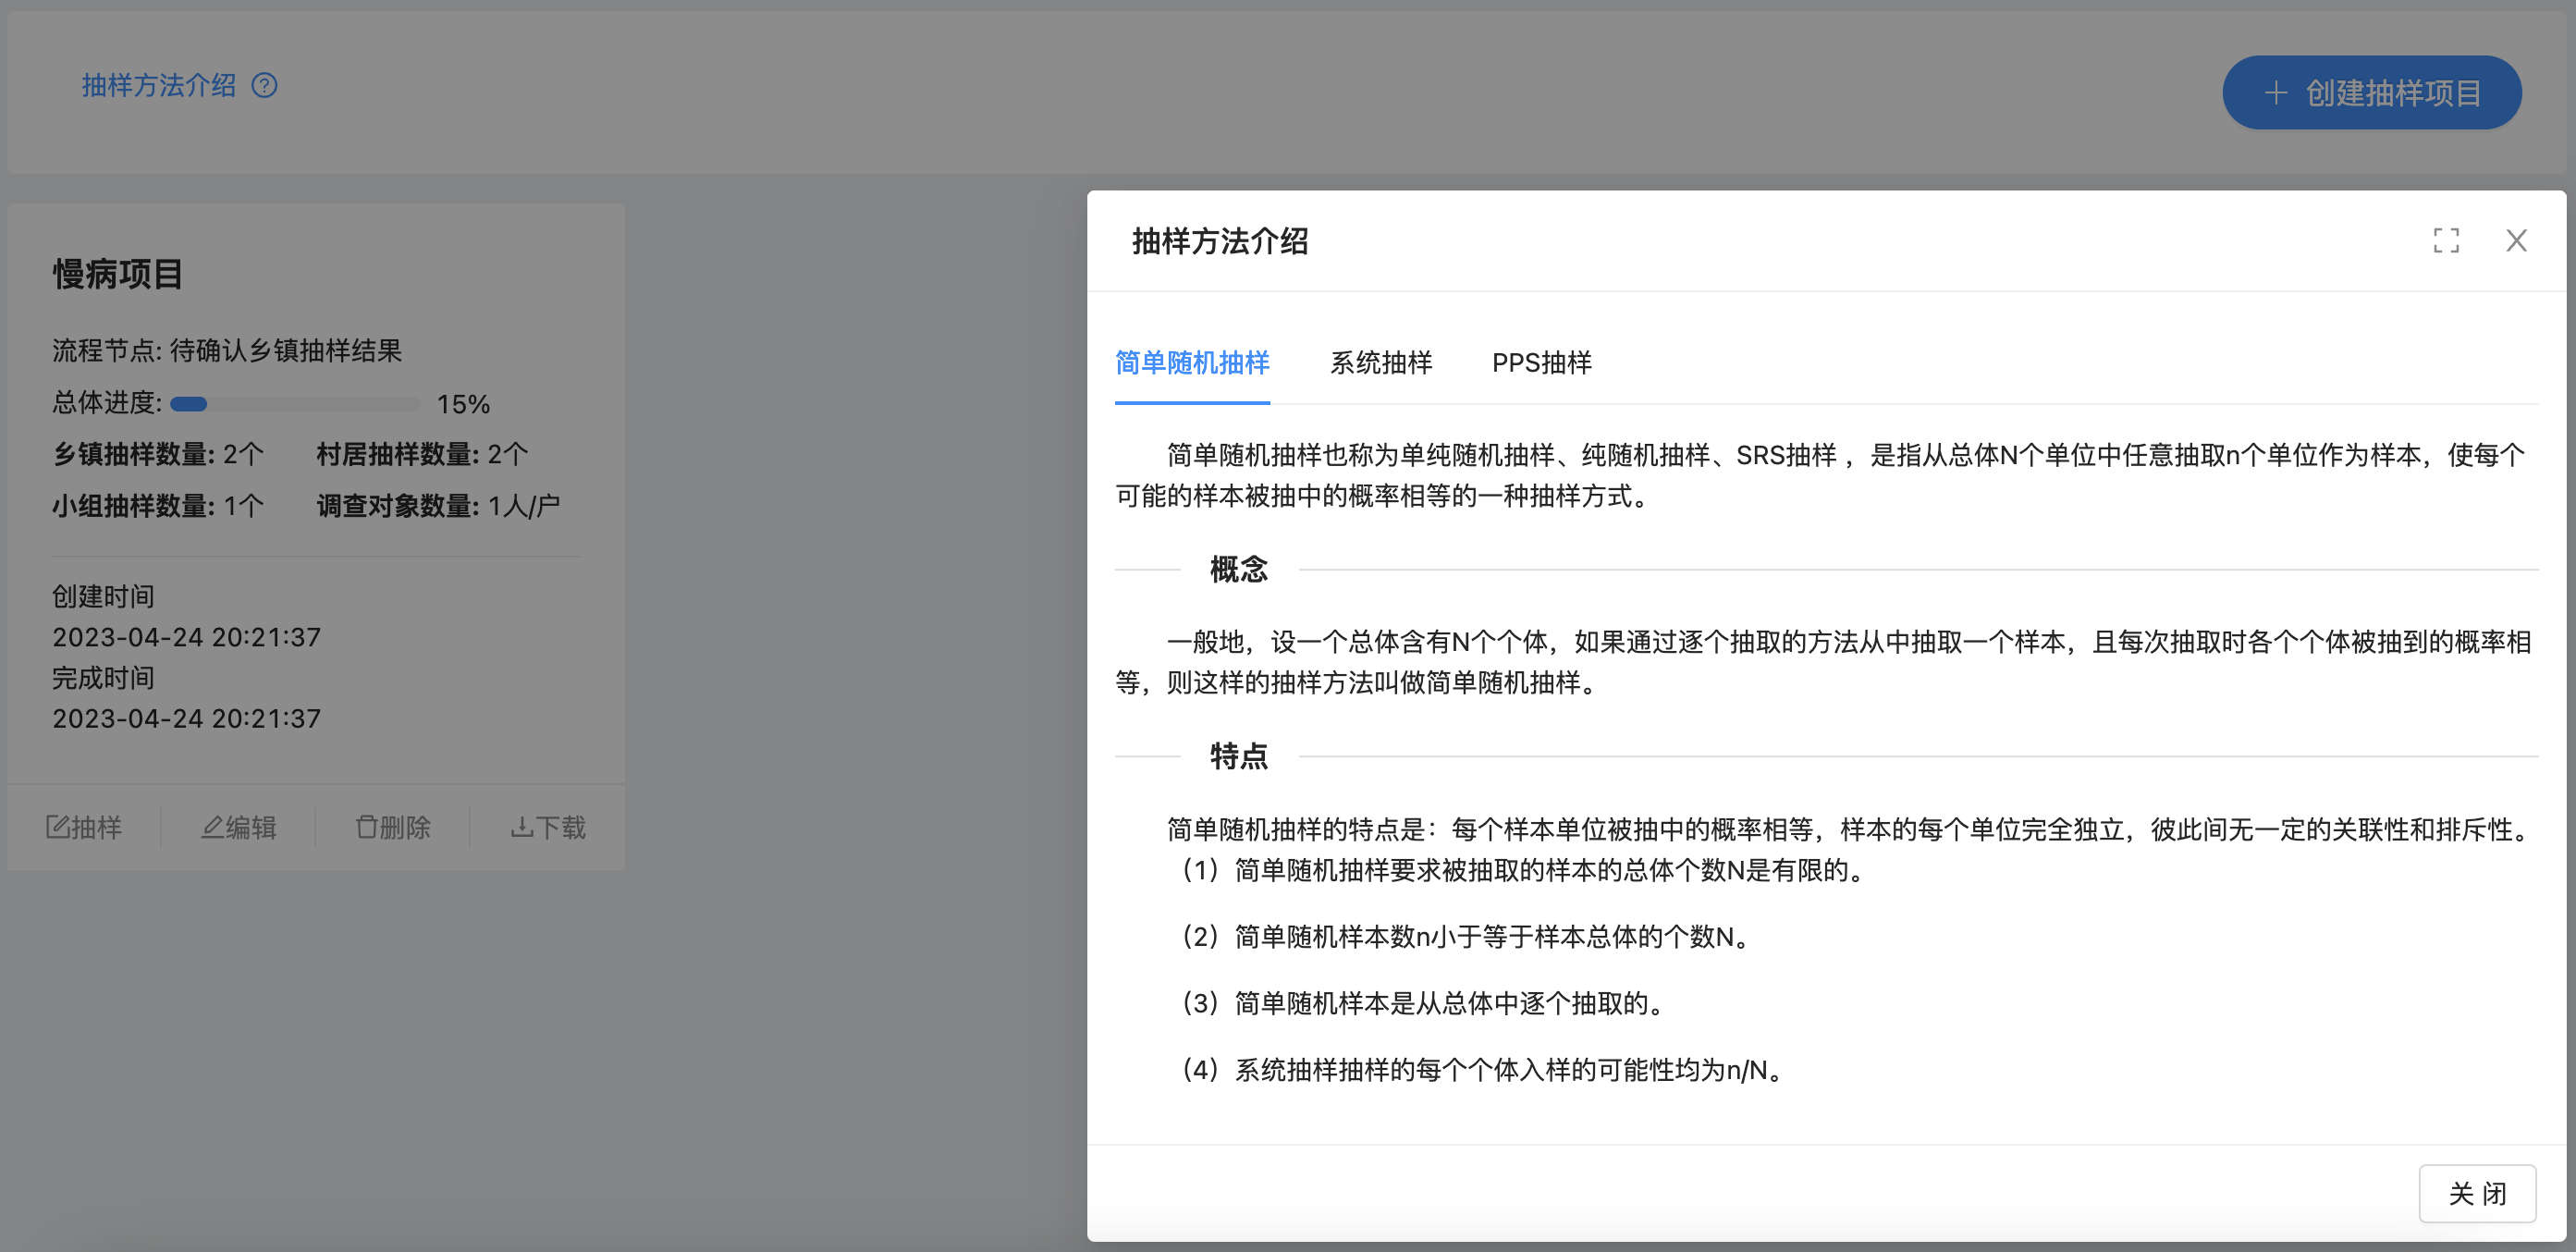
Task: Click the dialog title 抽样方法介绍
Action: click(x=1219, y=241)
